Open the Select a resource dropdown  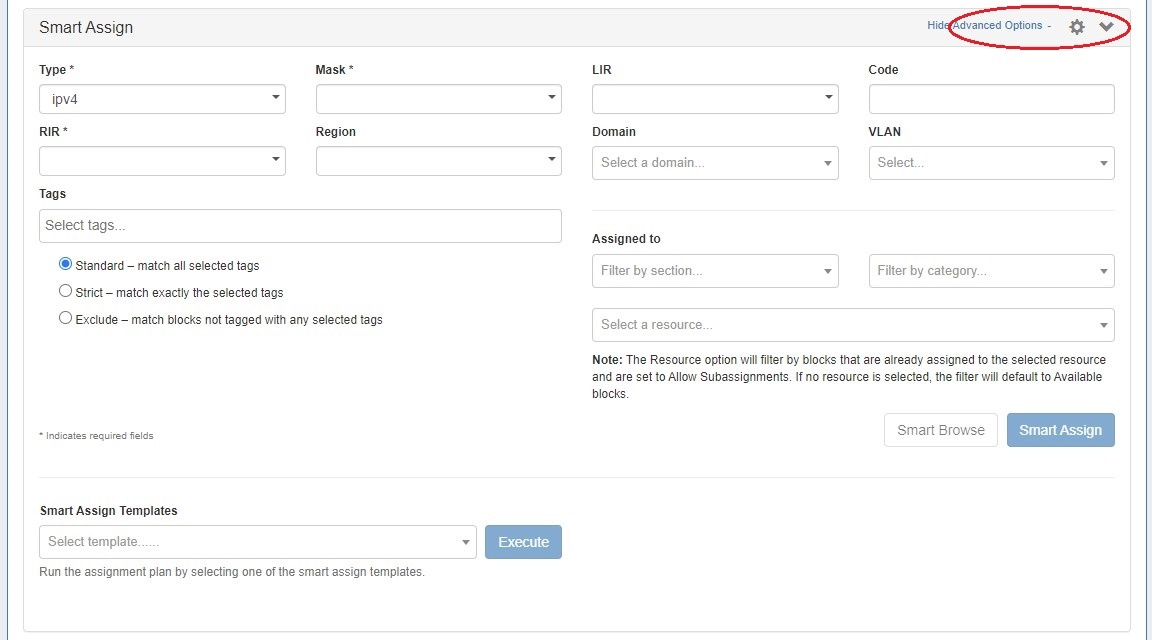pos(853,325)
